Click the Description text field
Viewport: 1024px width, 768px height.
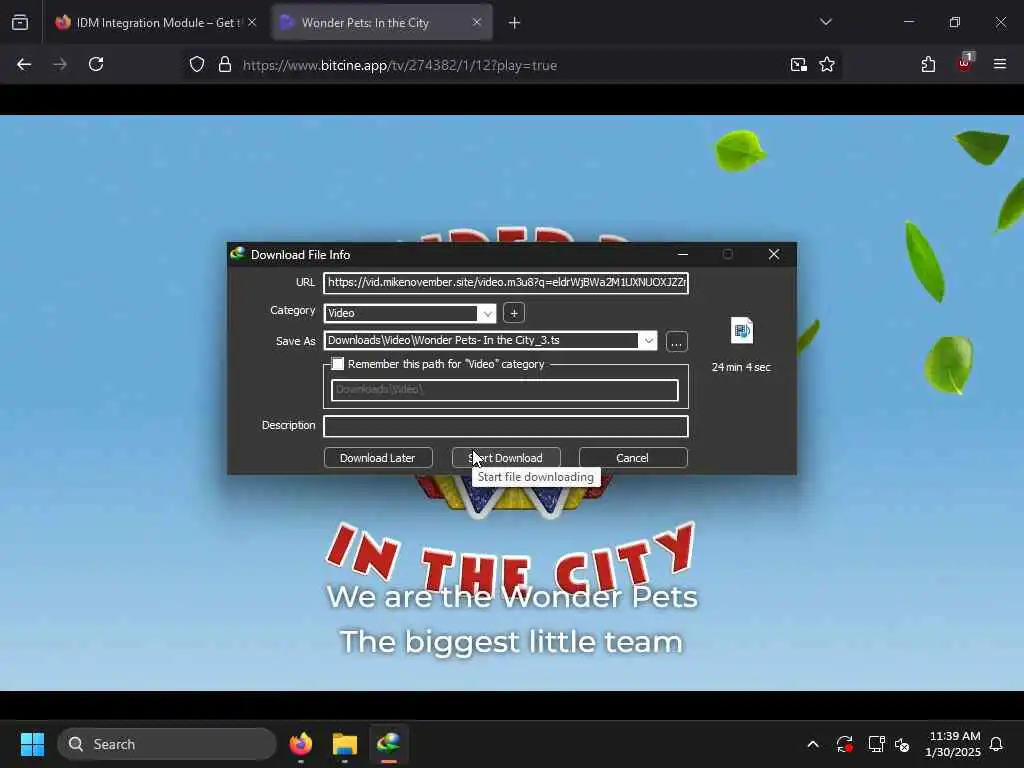[x=506, y=426]
